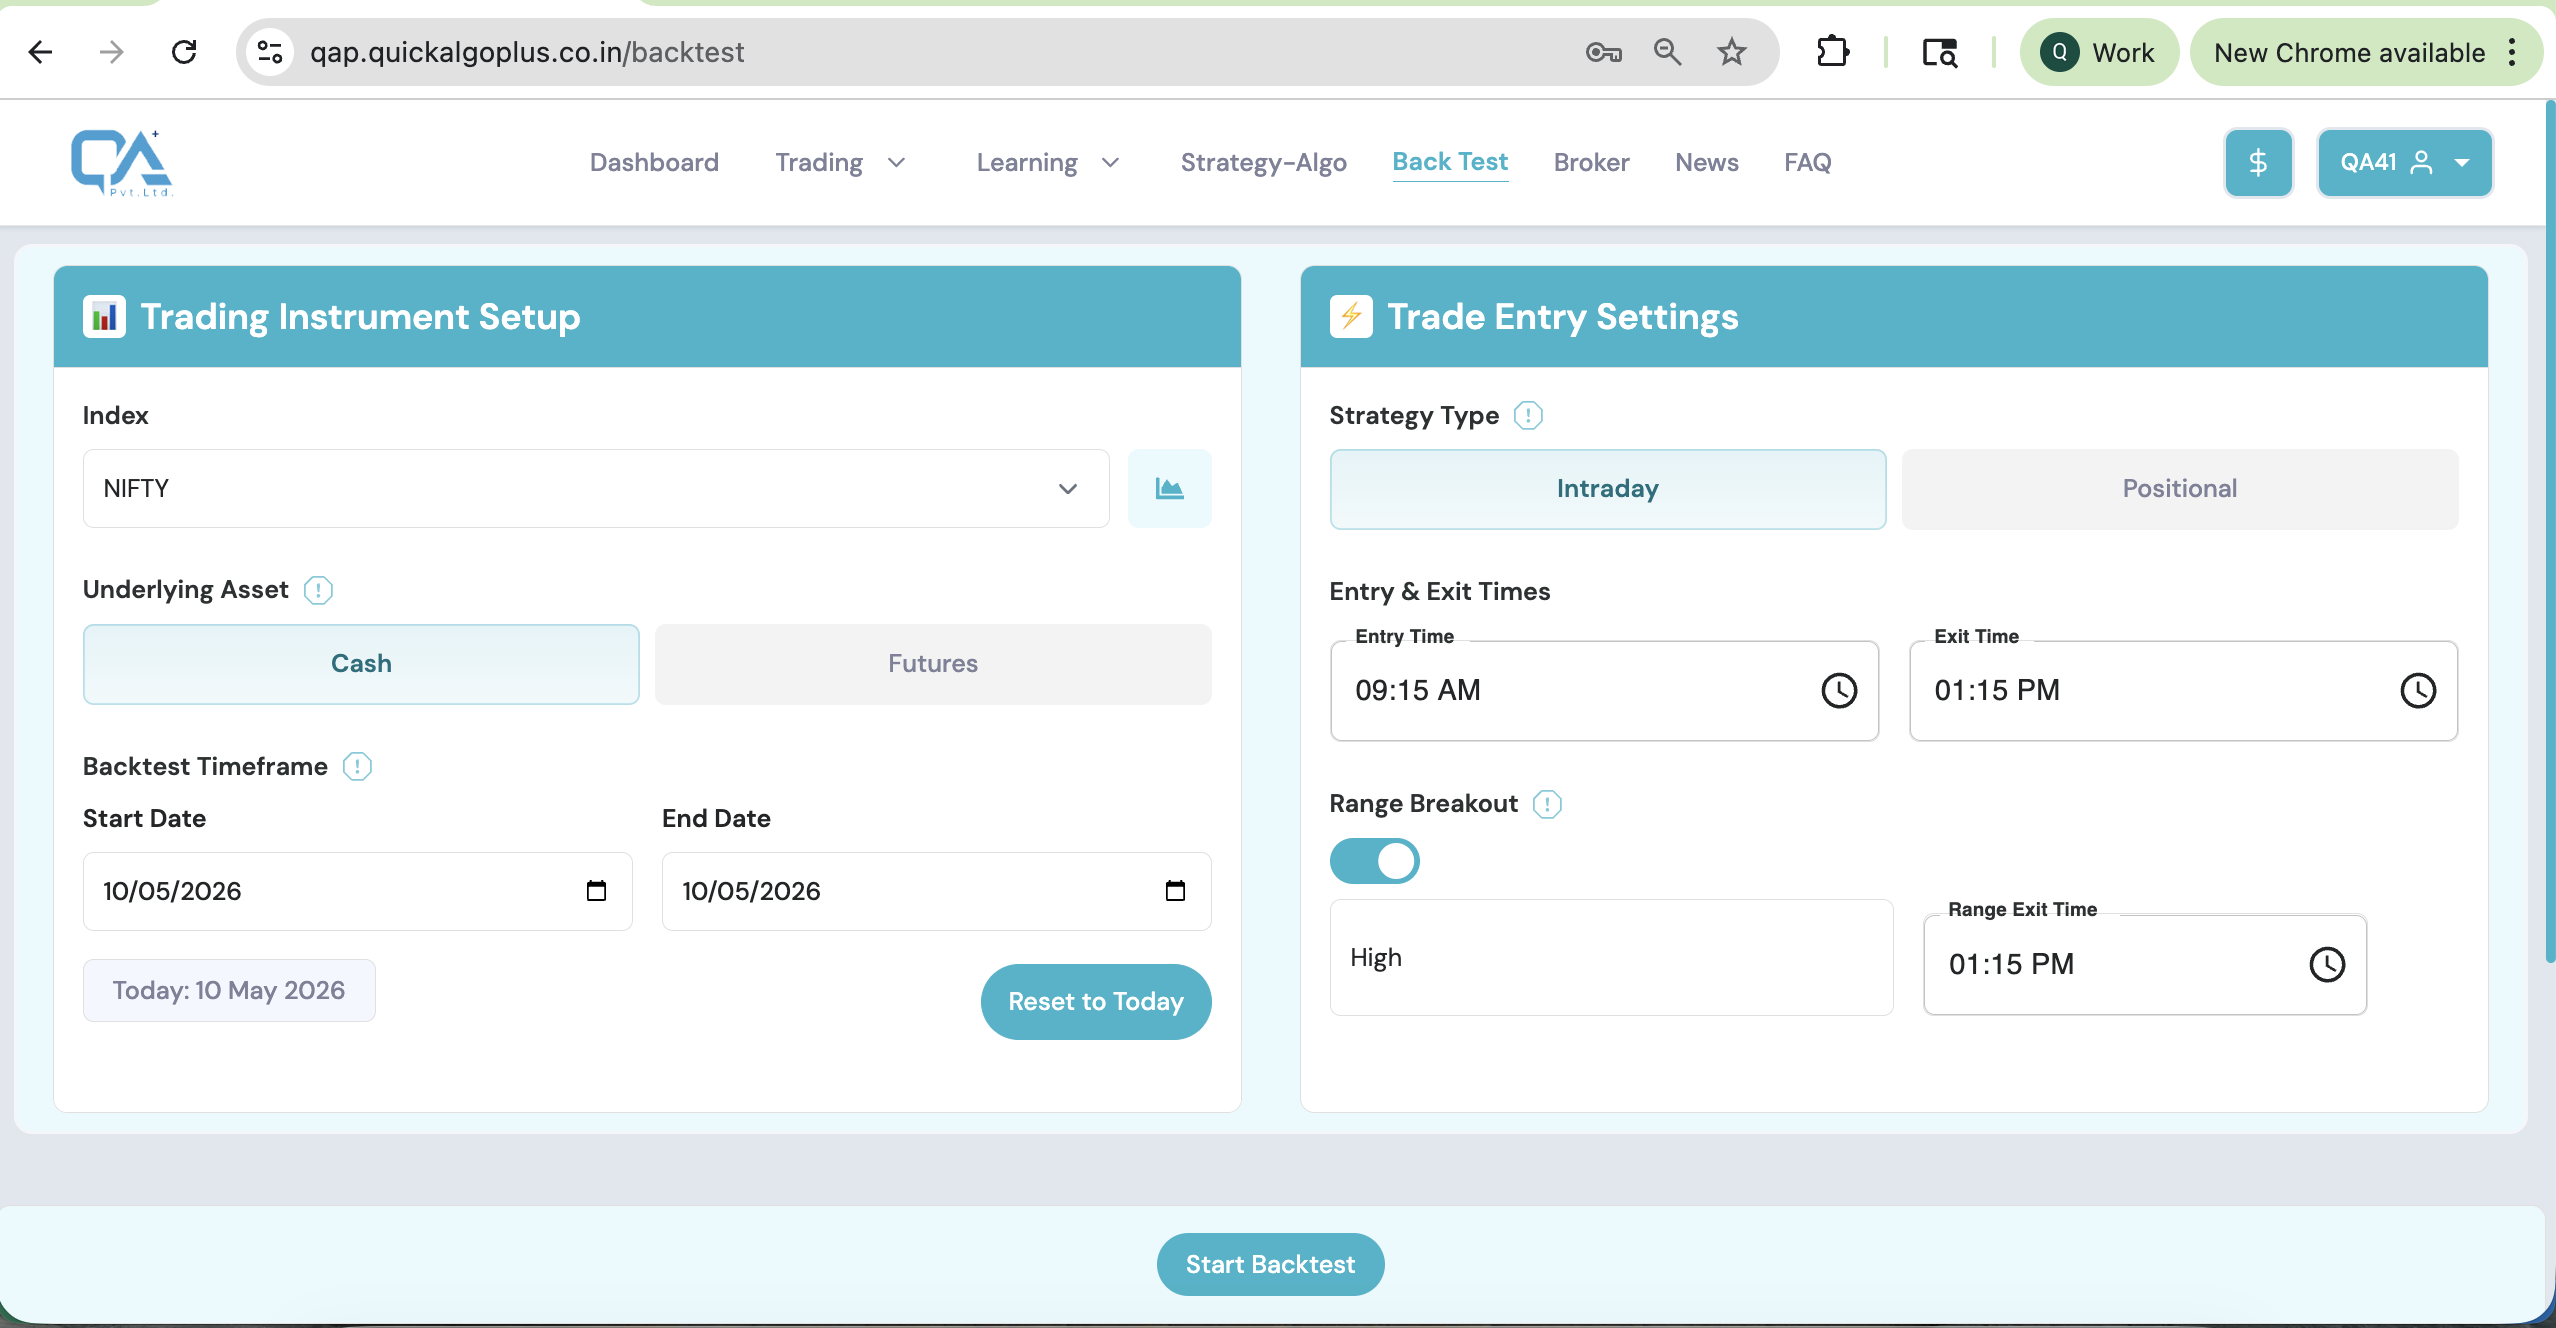Viewport: 2556px width, 1328px height.
Task: Select Futures as underlying asset
Action: pyautogui.click(x=933, y=664)
